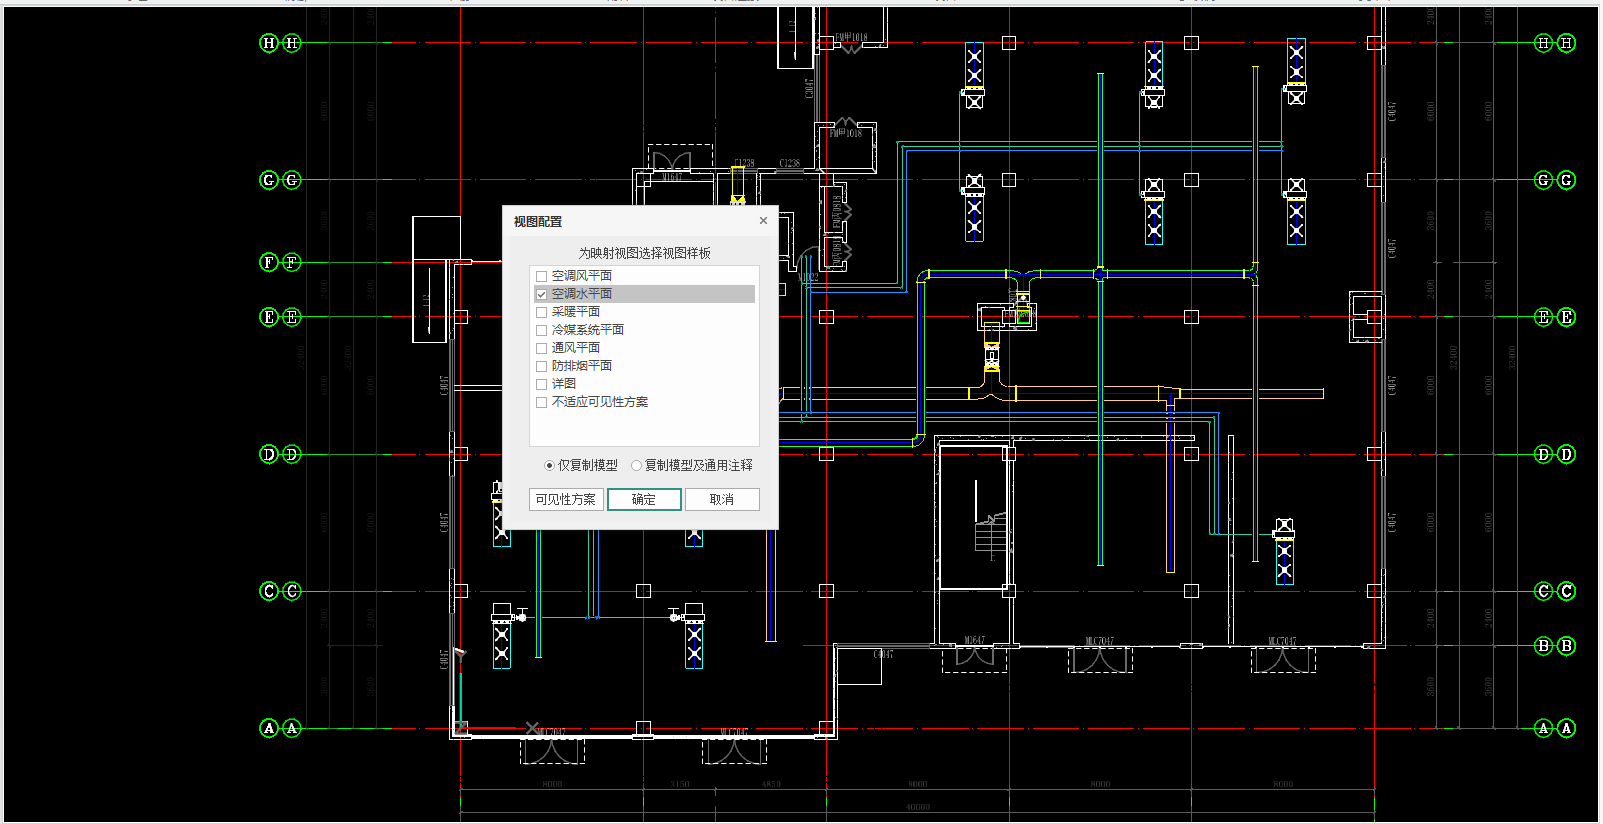Check the 防排烟平面 option
Viewport: 1603px width, 824px height.
click(x=541, y=366)
